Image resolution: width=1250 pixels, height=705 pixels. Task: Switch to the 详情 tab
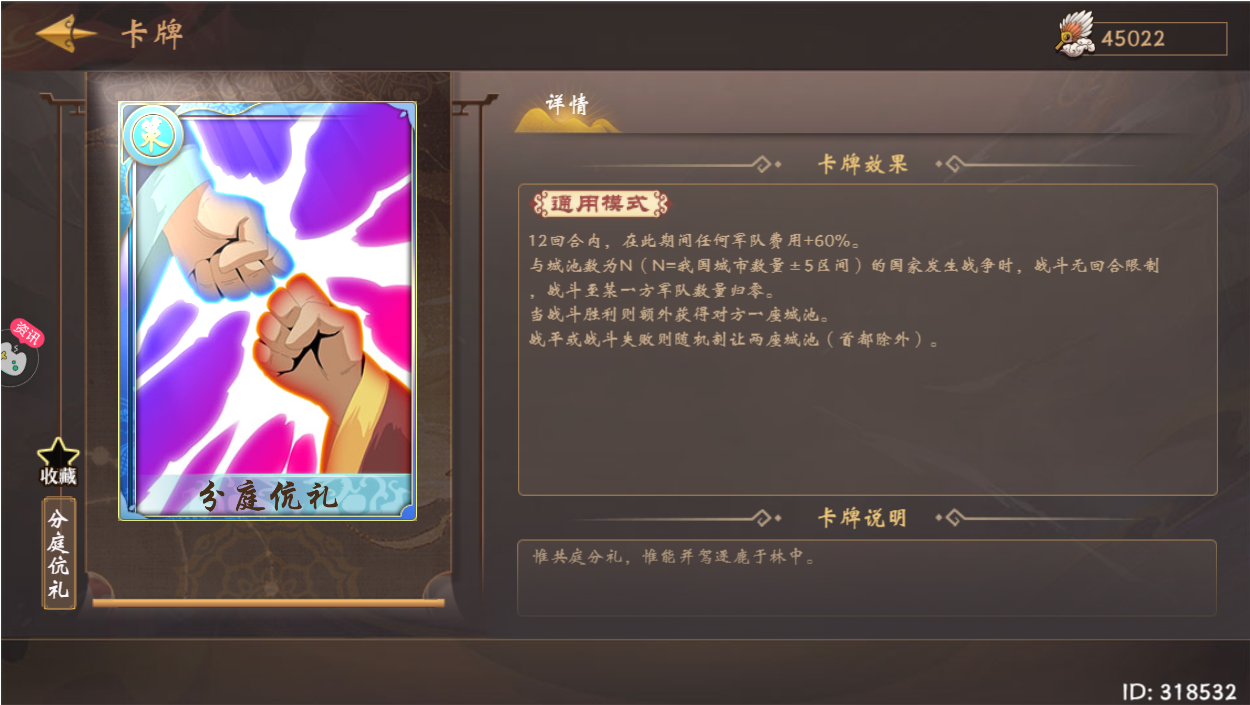(567, 106)
